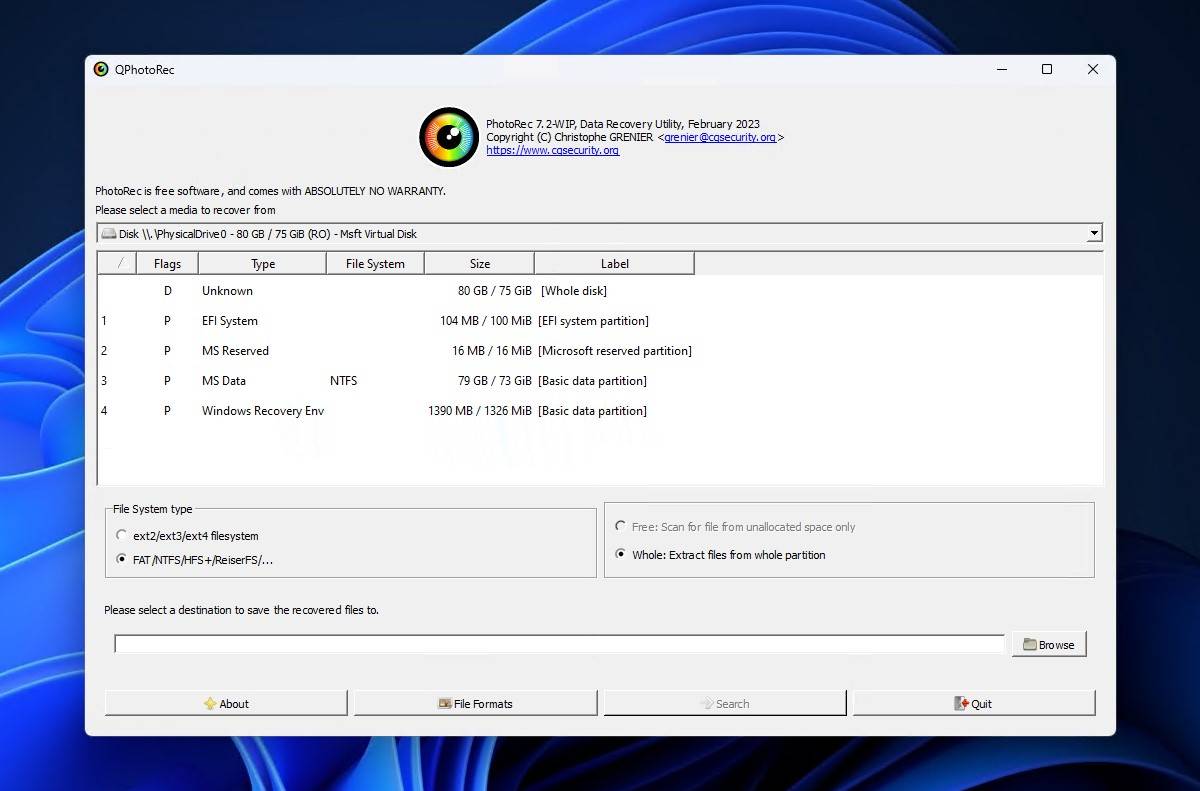Image resolution: width=1200 pixels, height=791 pixels.
Task: Maximize the QPhotoRec window
Action: (x=1047, y=69)
